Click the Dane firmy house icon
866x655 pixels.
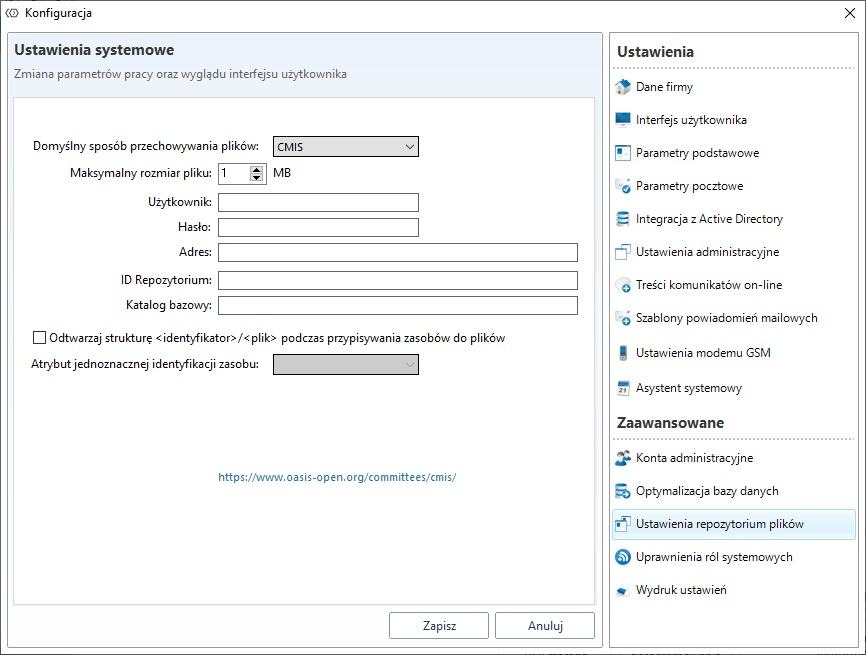point(623,87)
